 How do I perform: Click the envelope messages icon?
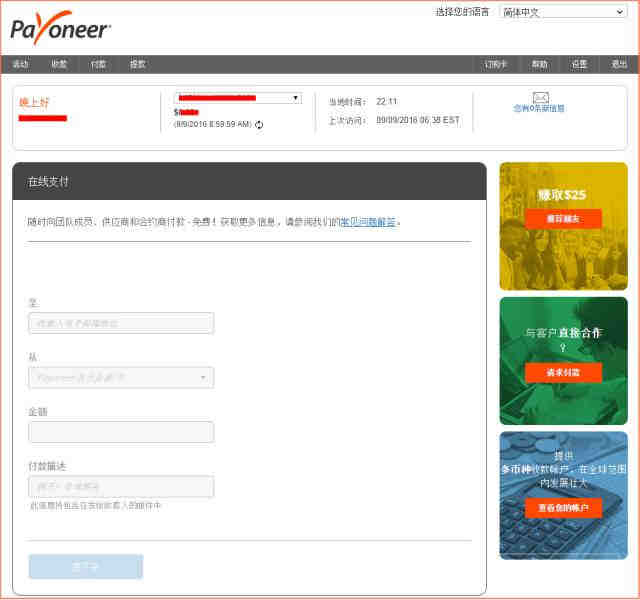(x=540, y=97)
